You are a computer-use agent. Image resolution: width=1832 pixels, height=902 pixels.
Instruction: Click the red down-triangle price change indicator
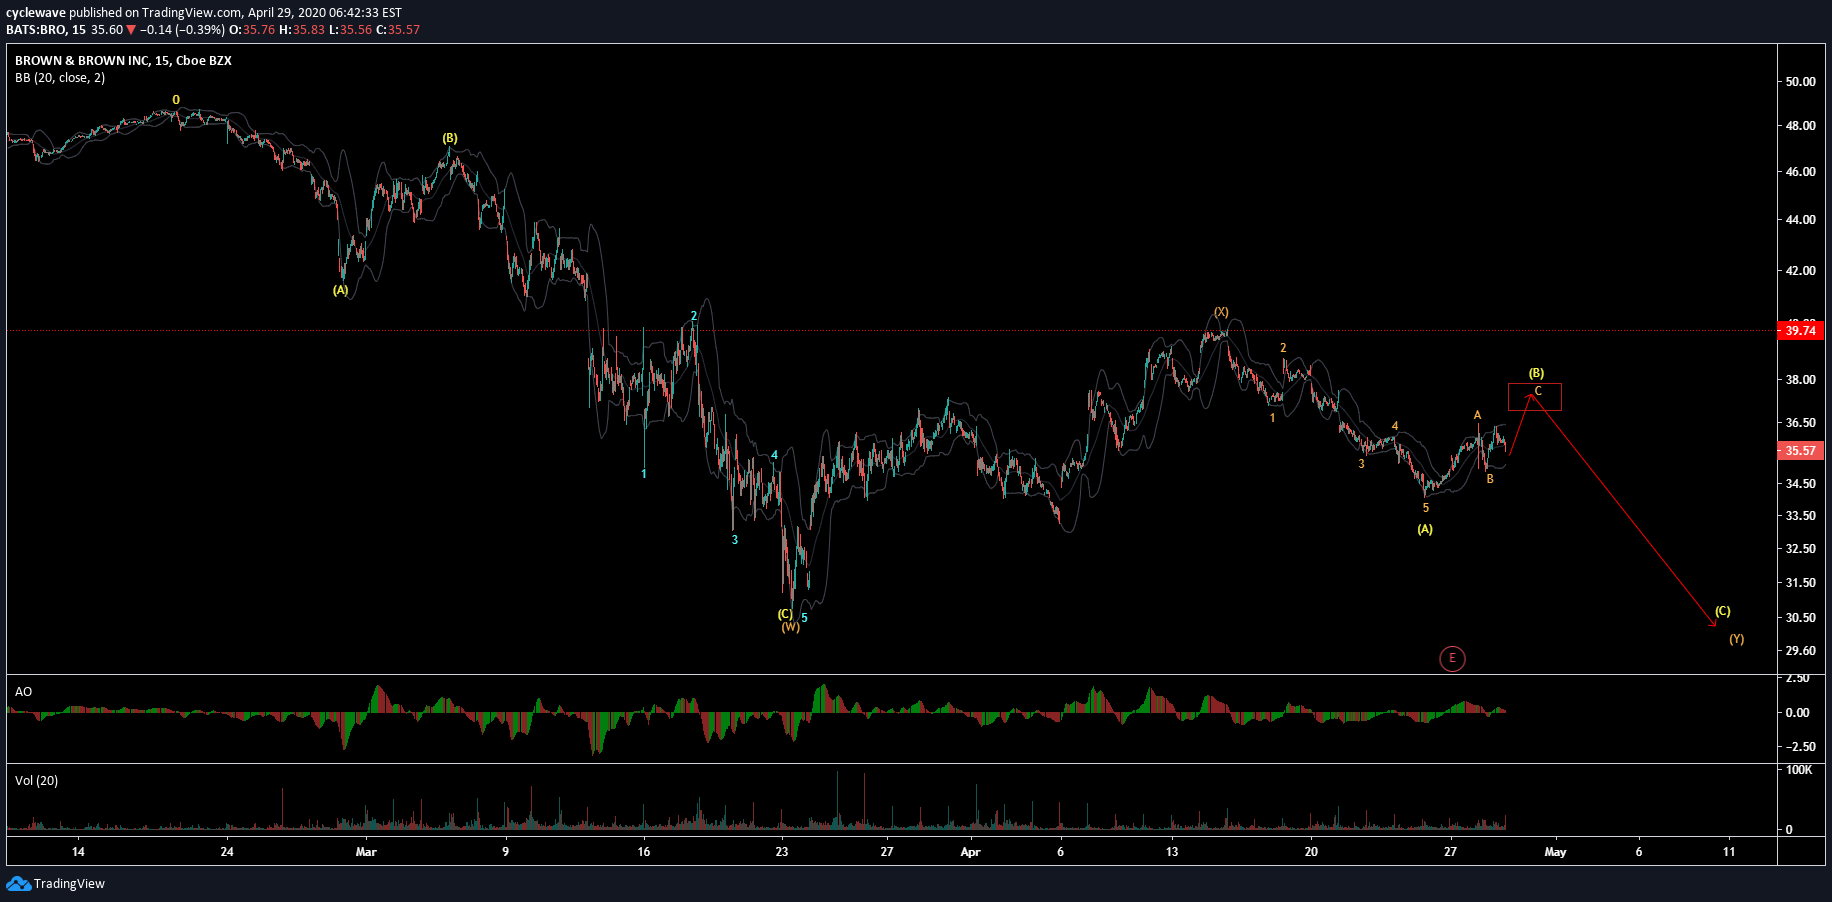(131, 30)
